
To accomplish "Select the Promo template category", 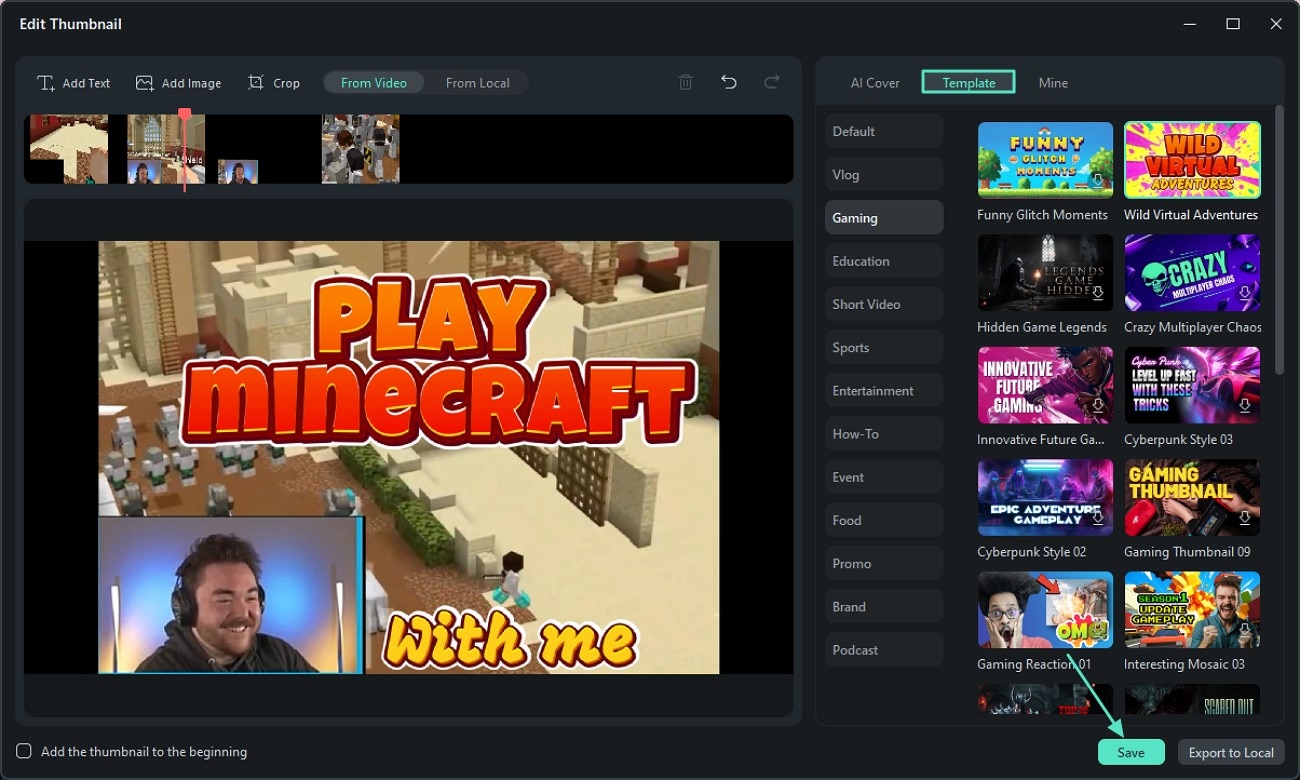I will 884,563.
